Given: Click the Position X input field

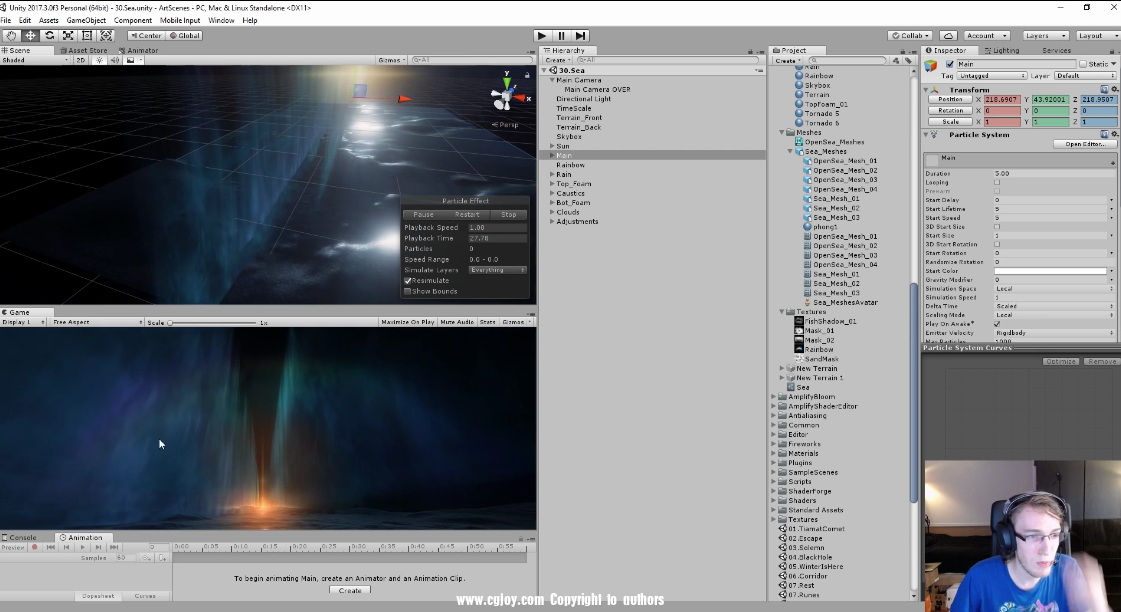Looking at the screenshot, I should (x=1000, y=99).
